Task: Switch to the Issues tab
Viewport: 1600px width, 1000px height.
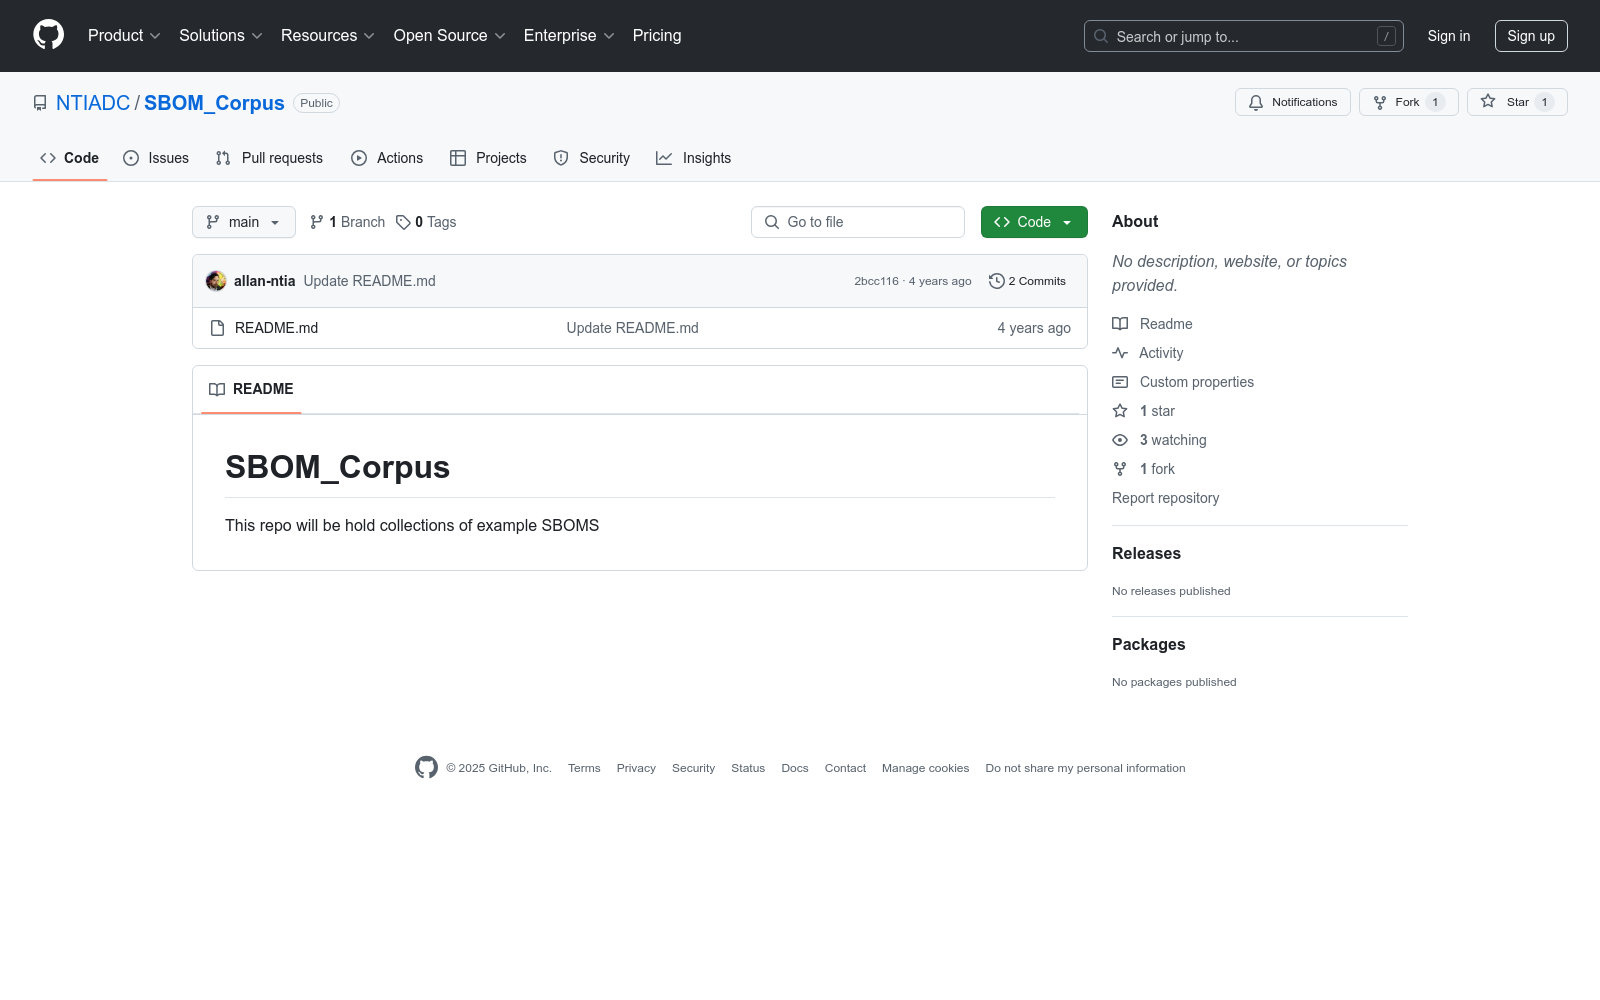Action: (x=156, y=158)
